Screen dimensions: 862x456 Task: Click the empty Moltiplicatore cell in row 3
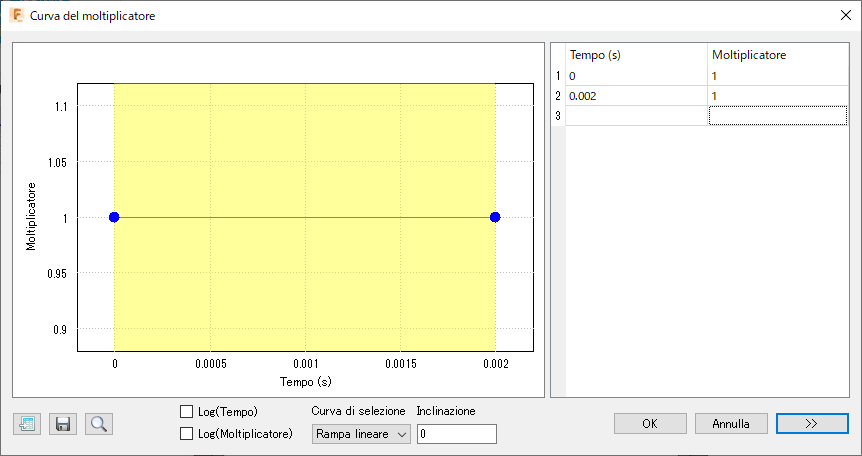pyautogui.click(x=778, y=116)
